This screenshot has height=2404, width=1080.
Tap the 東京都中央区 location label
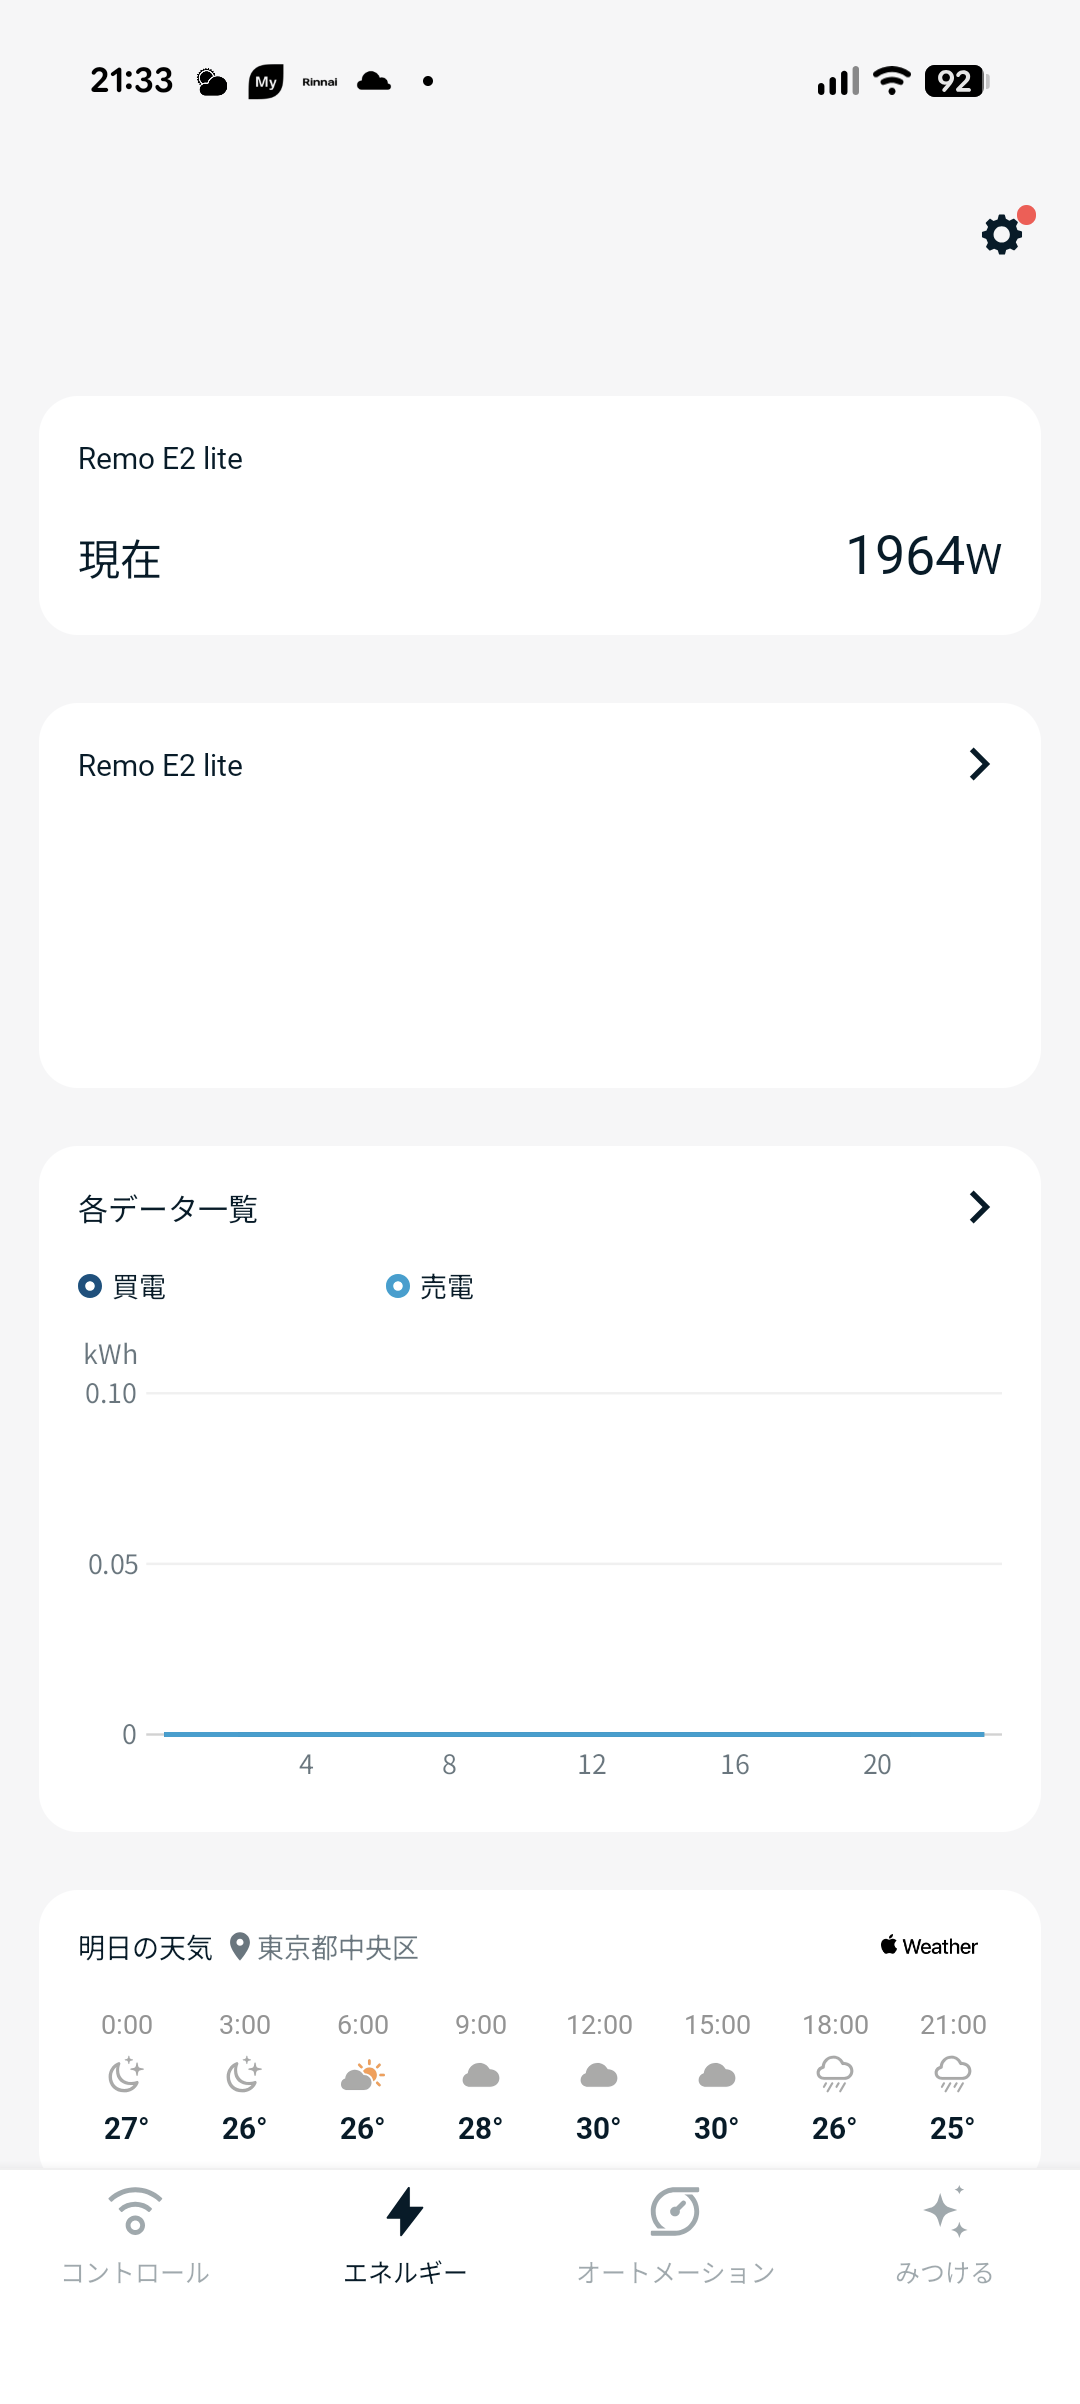tap(338, 1947)
